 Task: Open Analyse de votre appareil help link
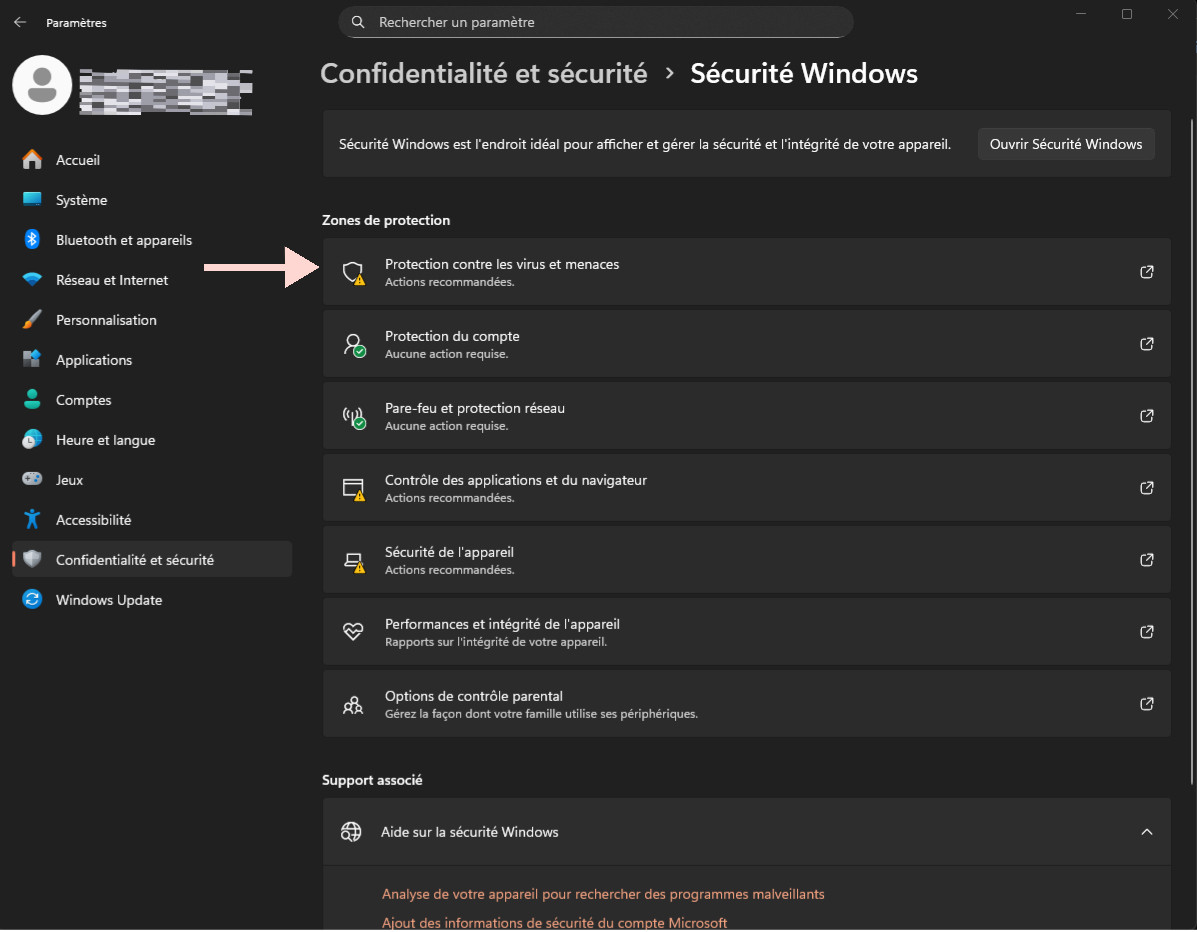click(x=602, y=893)
